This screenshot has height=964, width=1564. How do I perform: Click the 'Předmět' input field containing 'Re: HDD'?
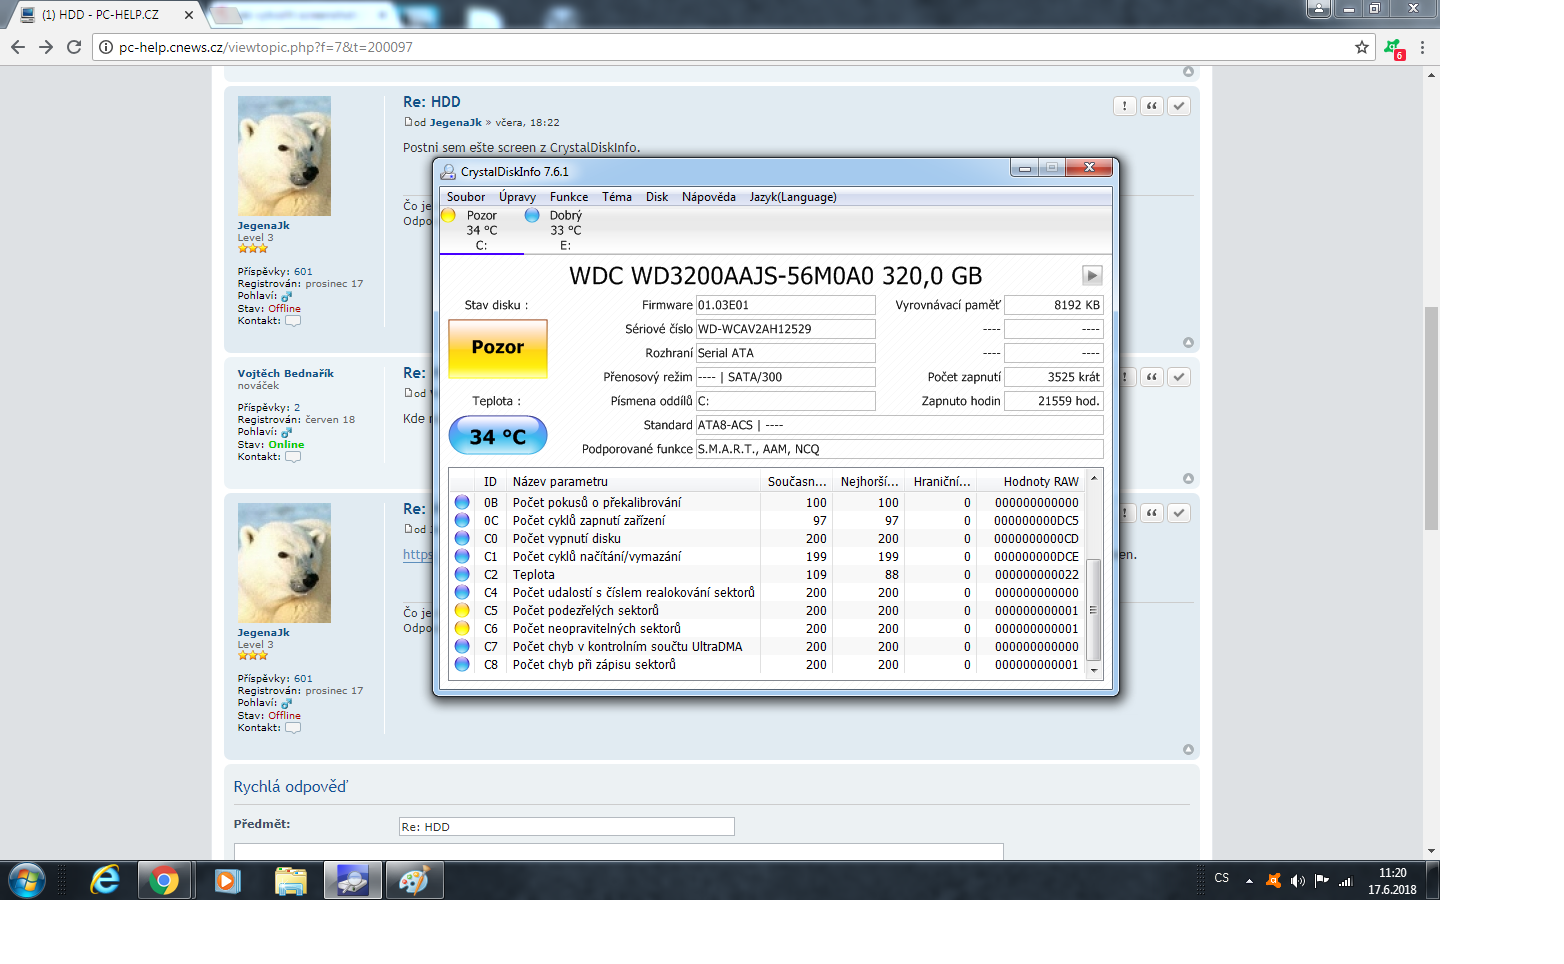[566, 827]
